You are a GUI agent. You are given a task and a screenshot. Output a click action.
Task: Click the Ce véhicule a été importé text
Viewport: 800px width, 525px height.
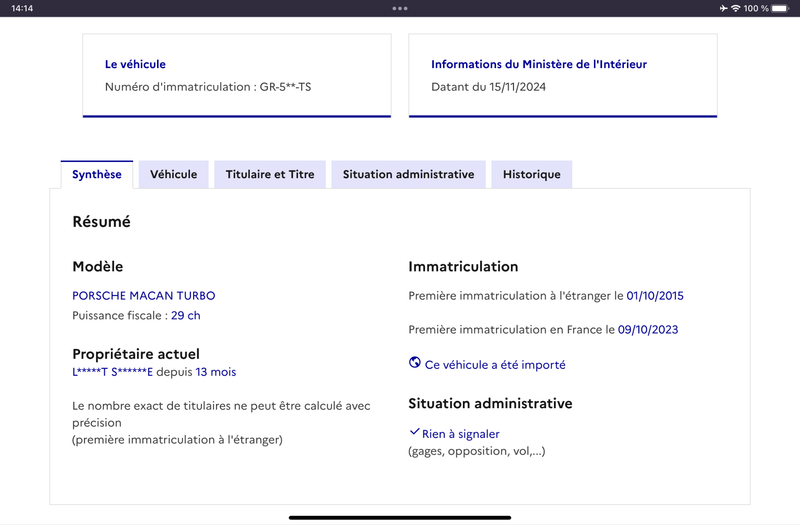click(x=495, y=365)
